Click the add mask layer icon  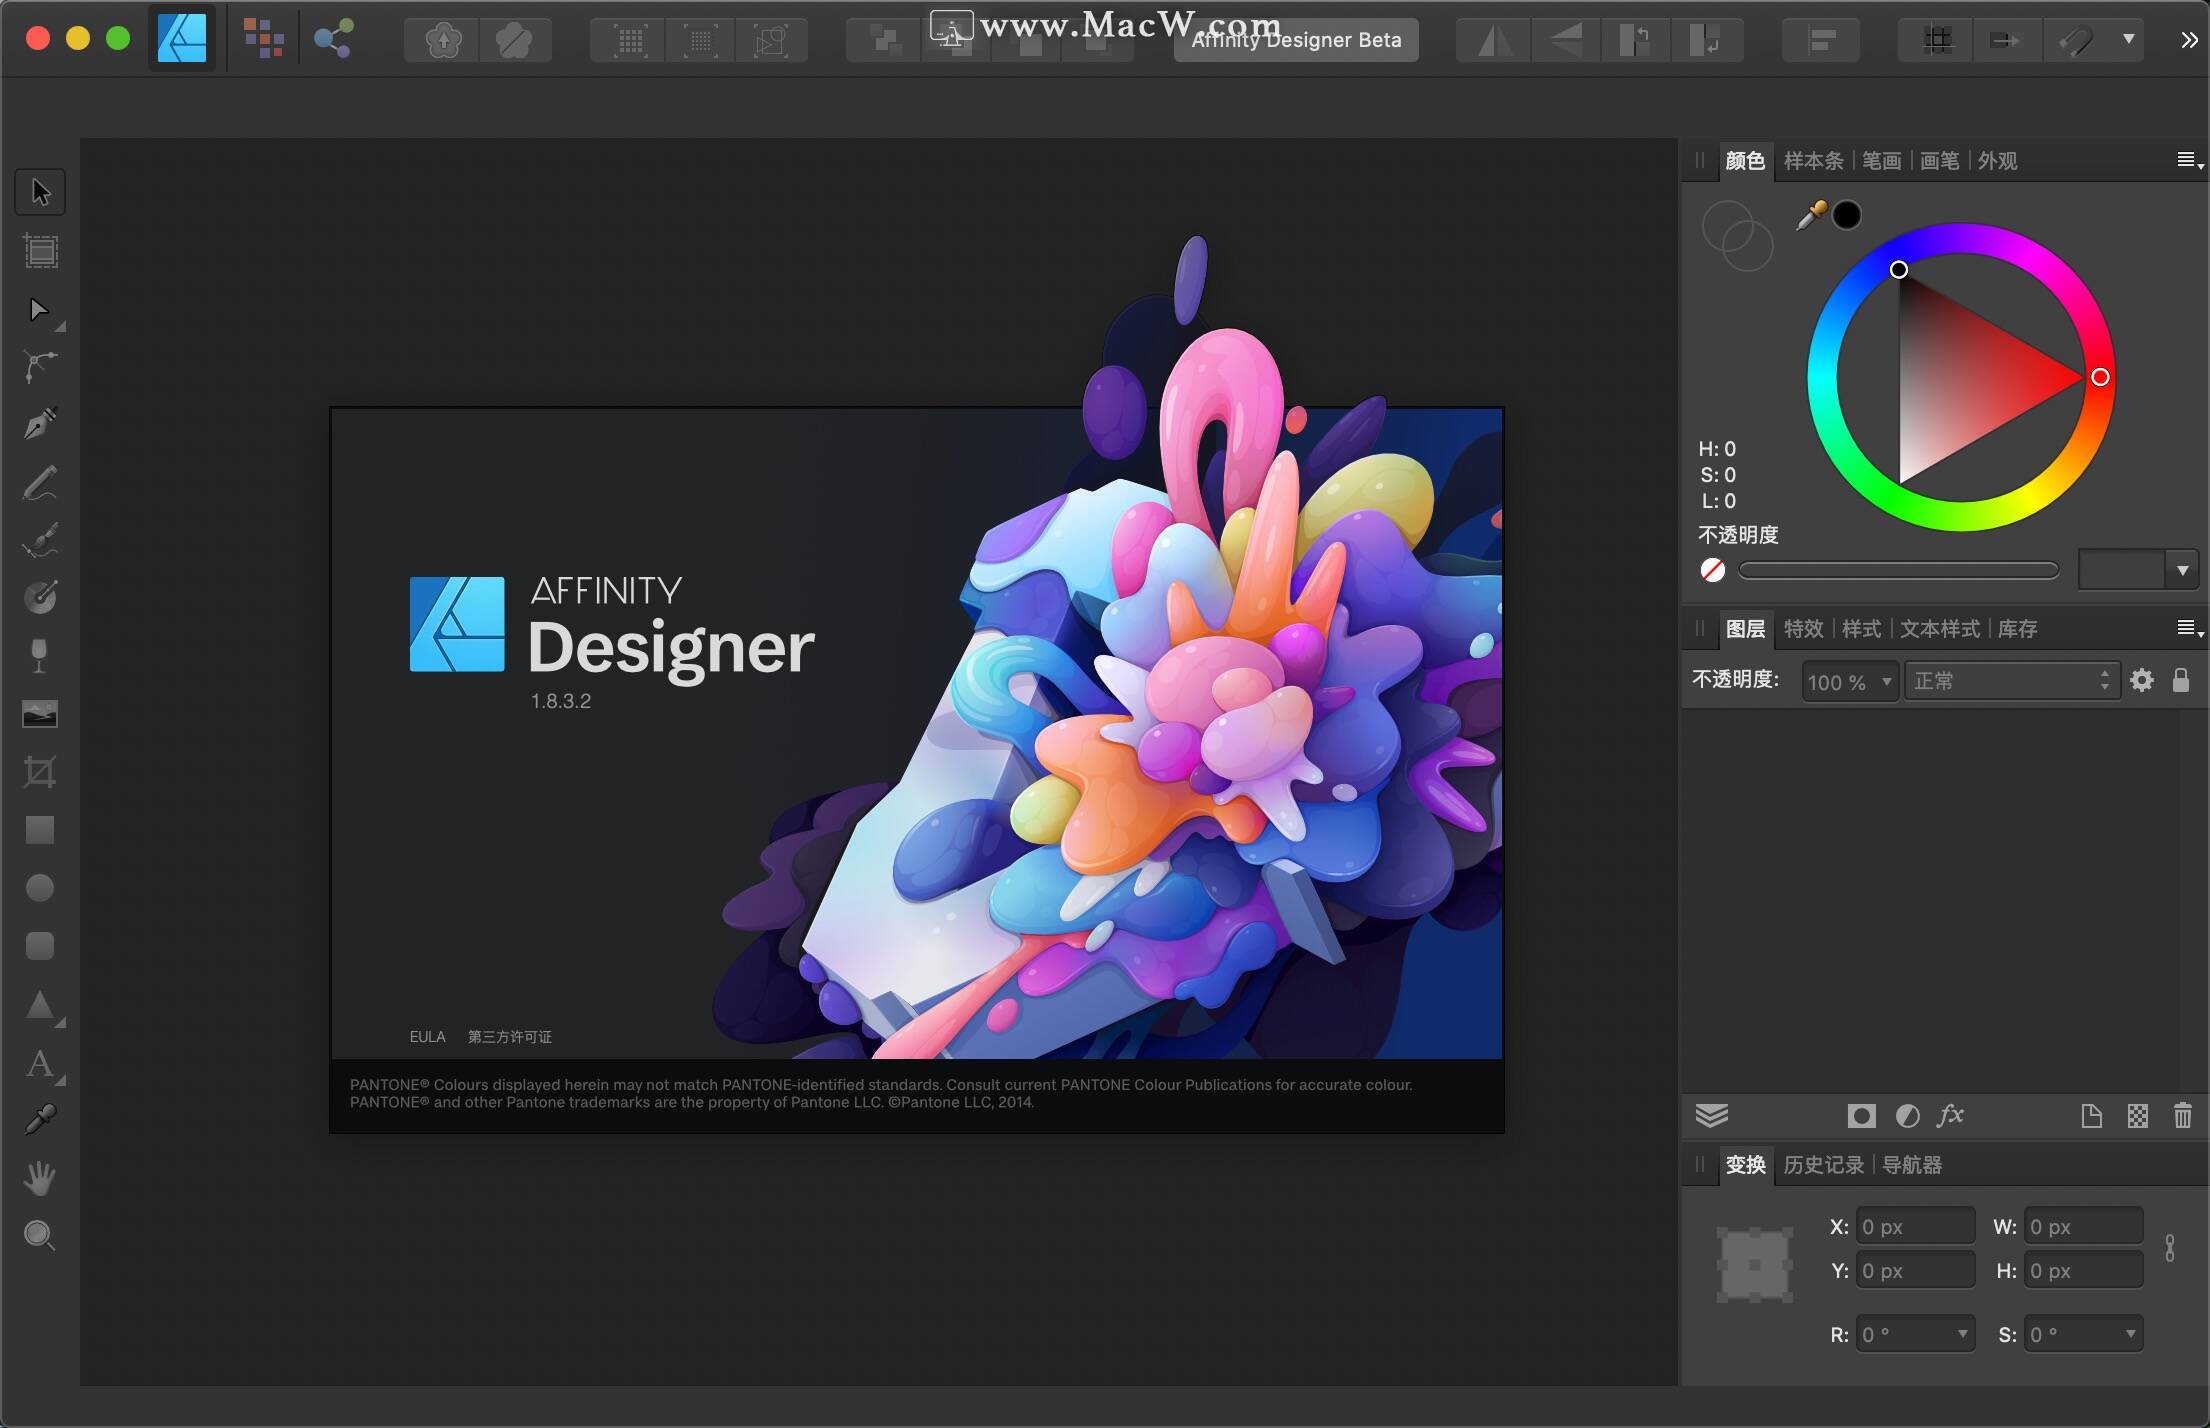[x=1860, y=1115]
